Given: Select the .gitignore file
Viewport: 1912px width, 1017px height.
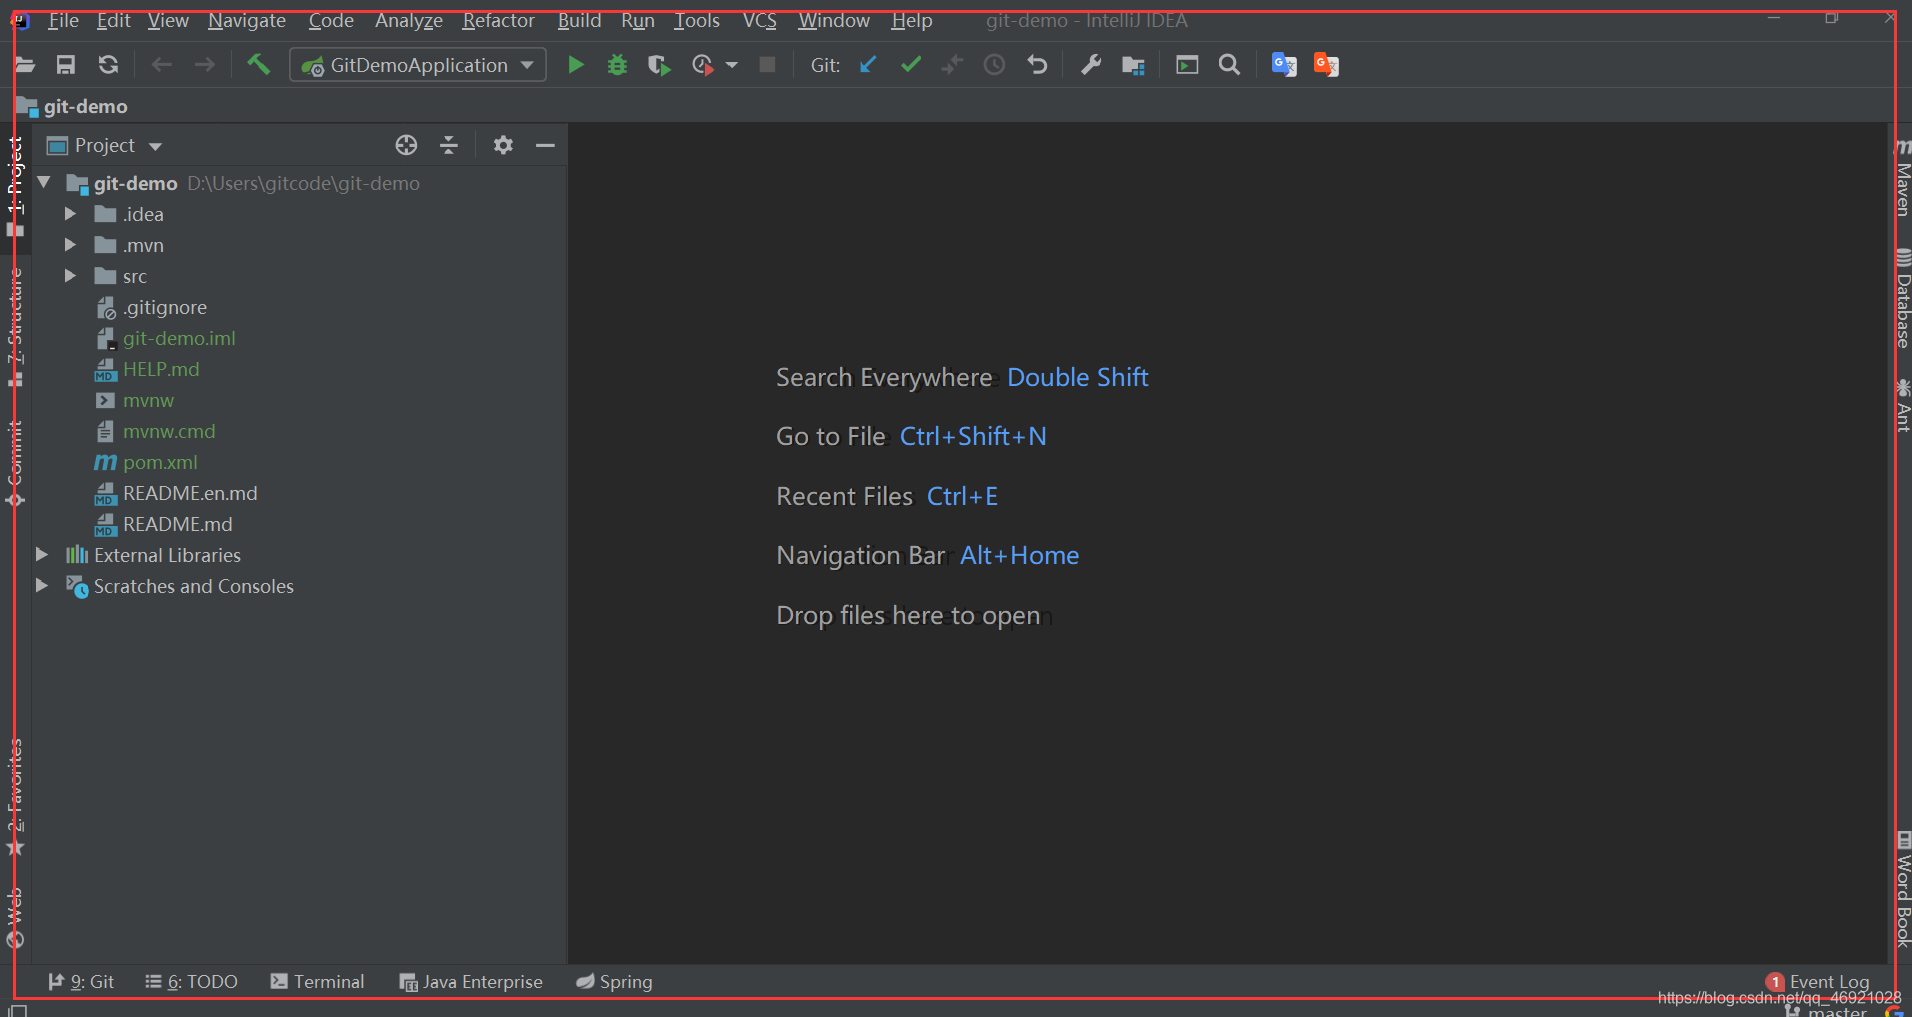Looking at the screenshot, I should (166, 307).
